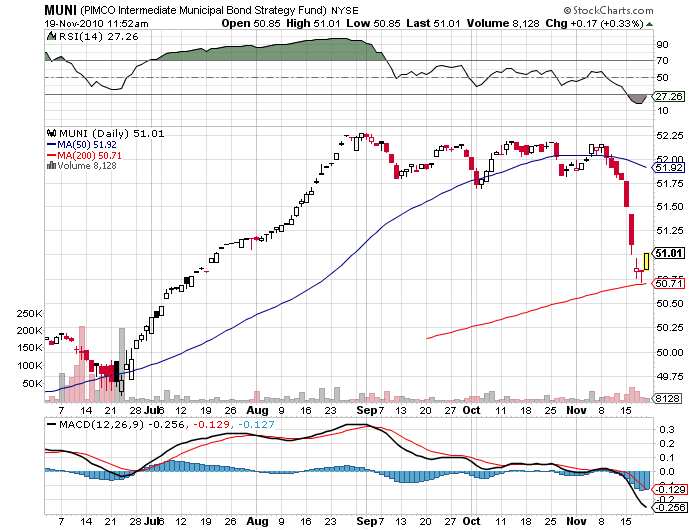Click the blue -0.127 histogram value
Viewport: 700px width, 530px height.
[256, 424]
